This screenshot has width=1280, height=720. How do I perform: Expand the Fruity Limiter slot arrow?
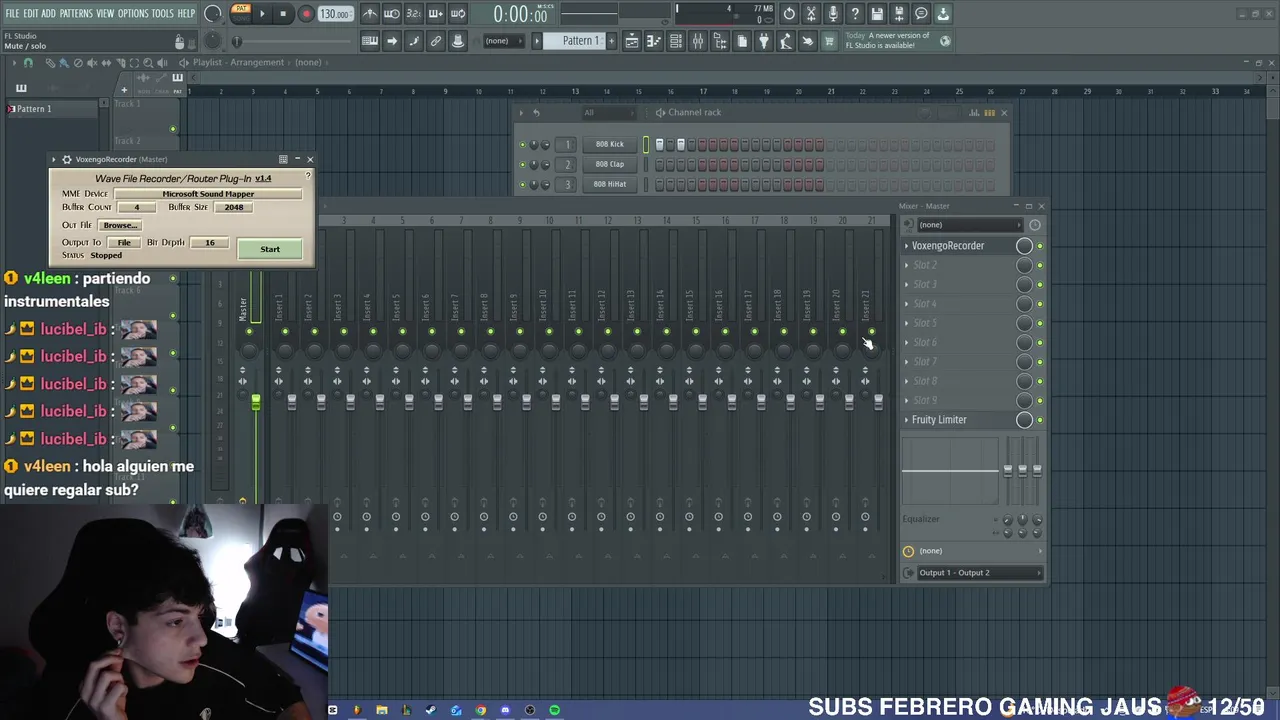907,420
